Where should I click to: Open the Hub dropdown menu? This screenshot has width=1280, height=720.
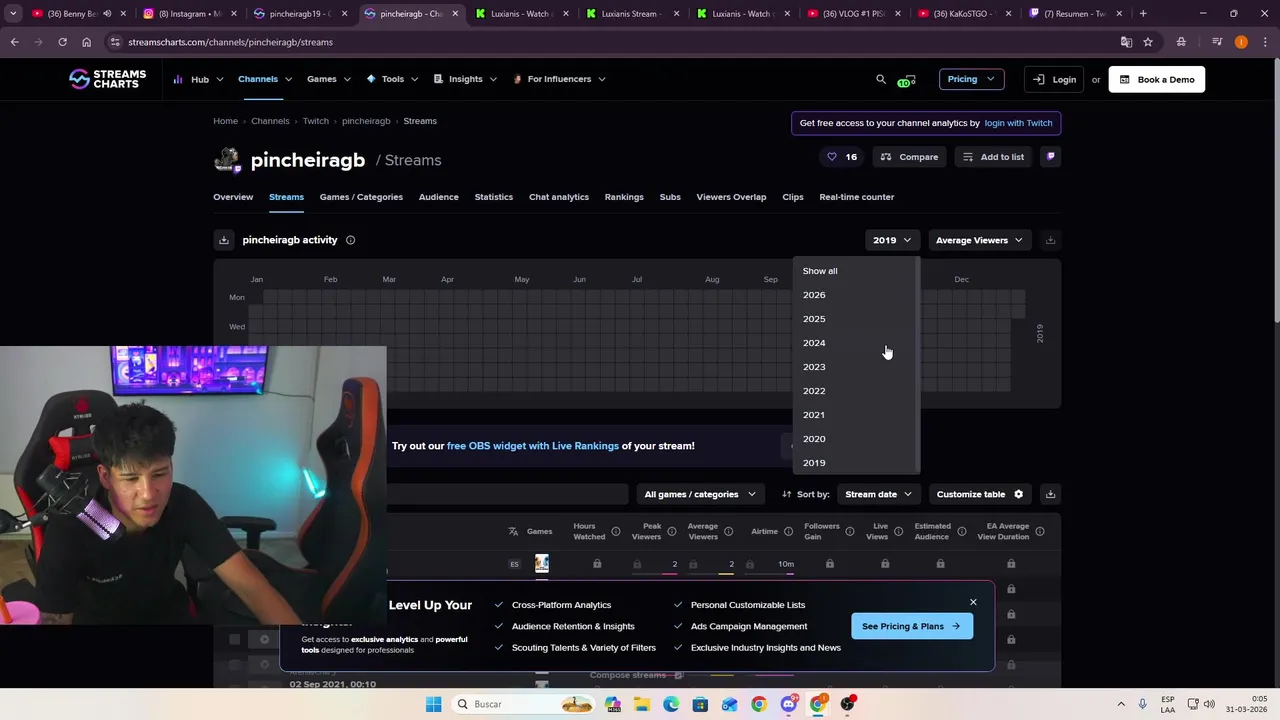199,79
